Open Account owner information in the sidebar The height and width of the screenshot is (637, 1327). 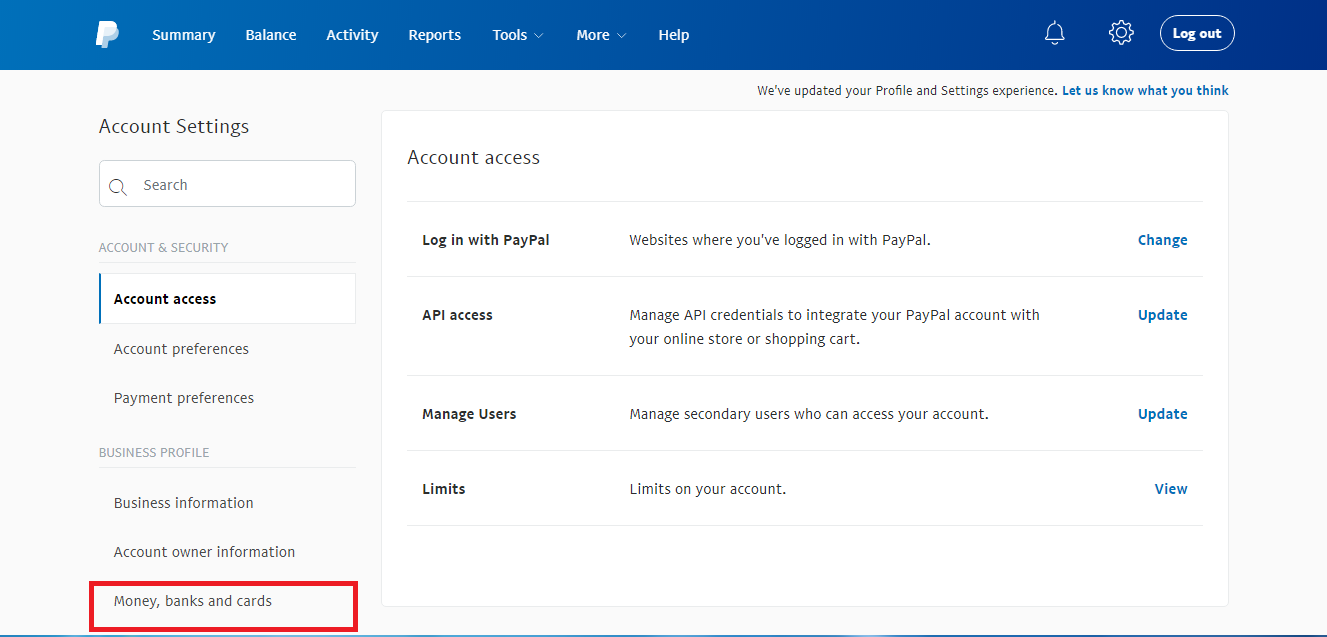[x=204, y=552]
